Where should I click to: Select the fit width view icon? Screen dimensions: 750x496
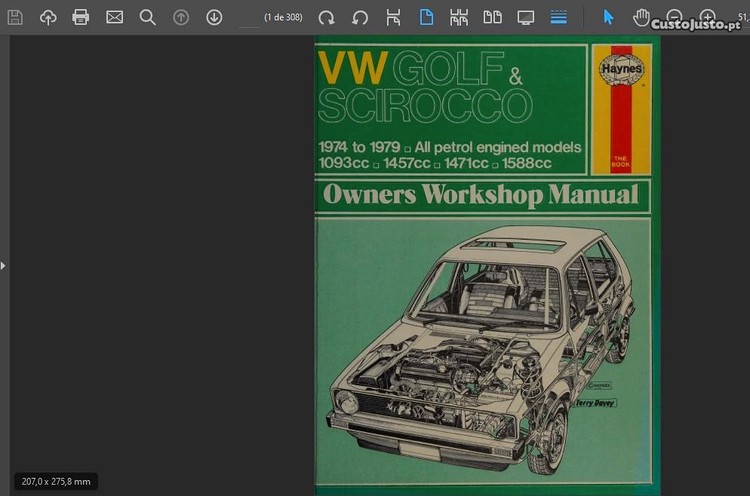tap(459, 17)
